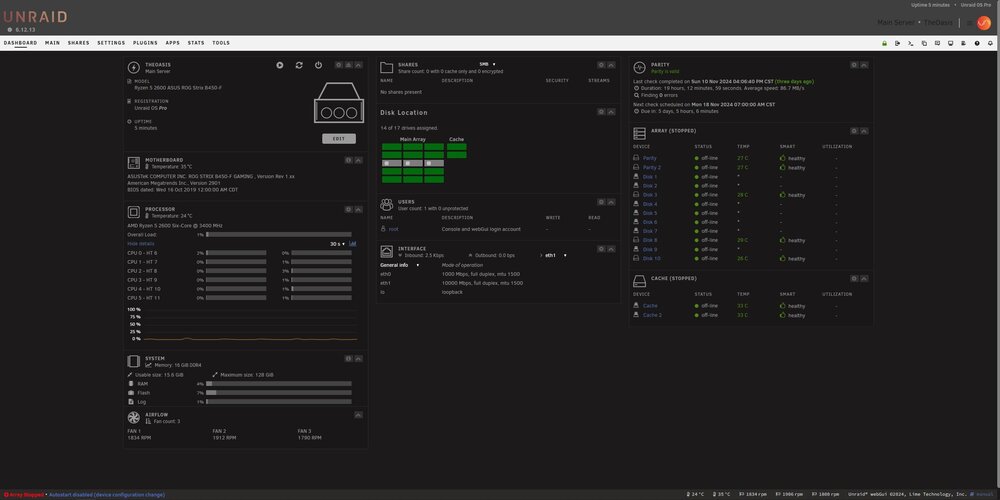Click the logout icon in the top toolbar
The image size is (1000, 500).
[x=897, y=43]
